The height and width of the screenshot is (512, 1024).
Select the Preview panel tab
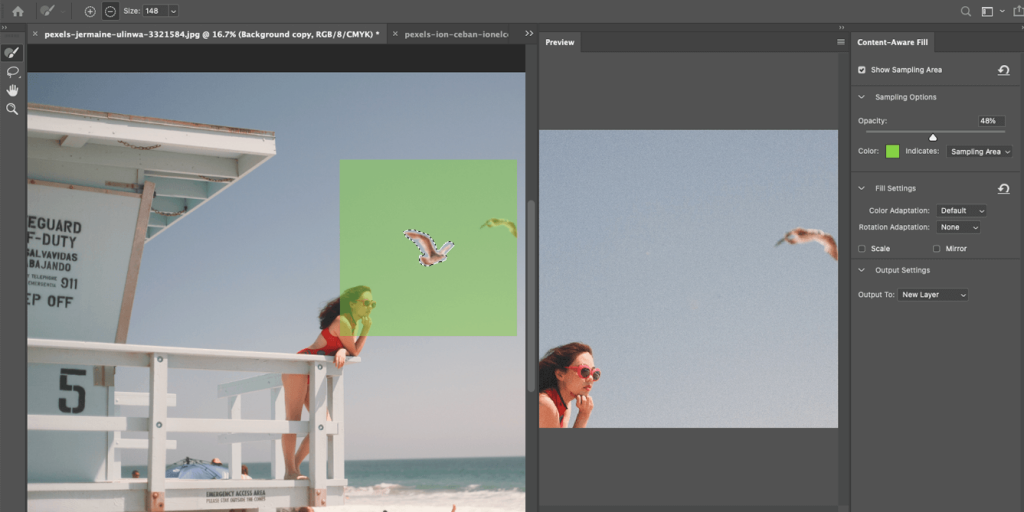point(560,42)
